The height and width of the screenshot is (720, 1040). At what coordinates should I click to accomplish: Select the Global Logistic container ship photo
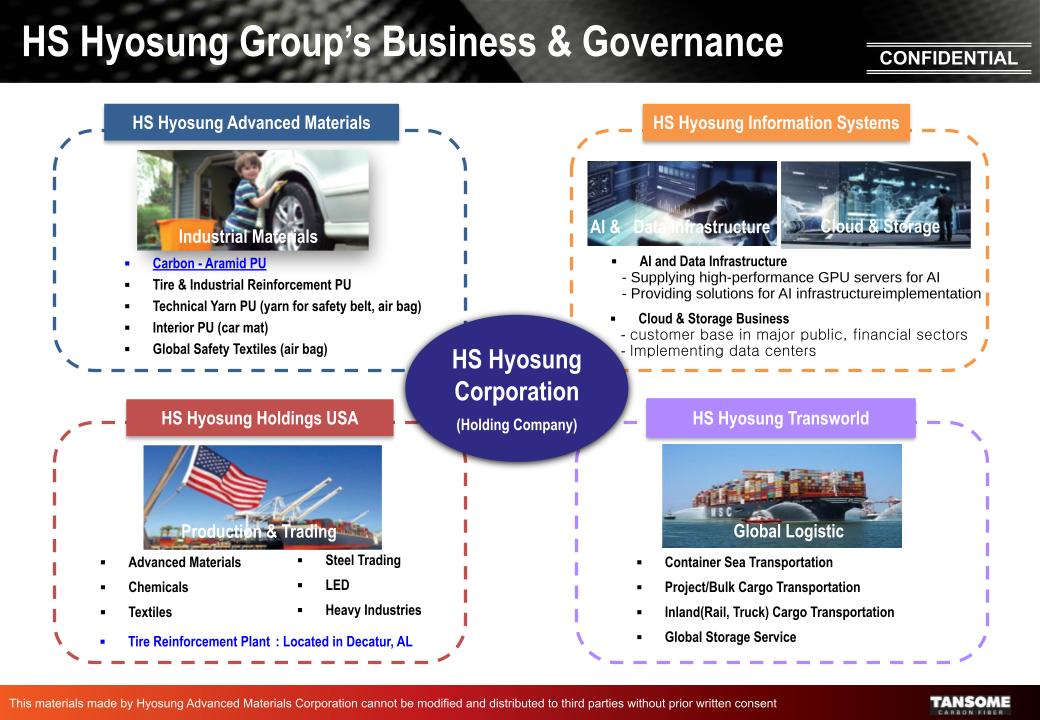781,494
